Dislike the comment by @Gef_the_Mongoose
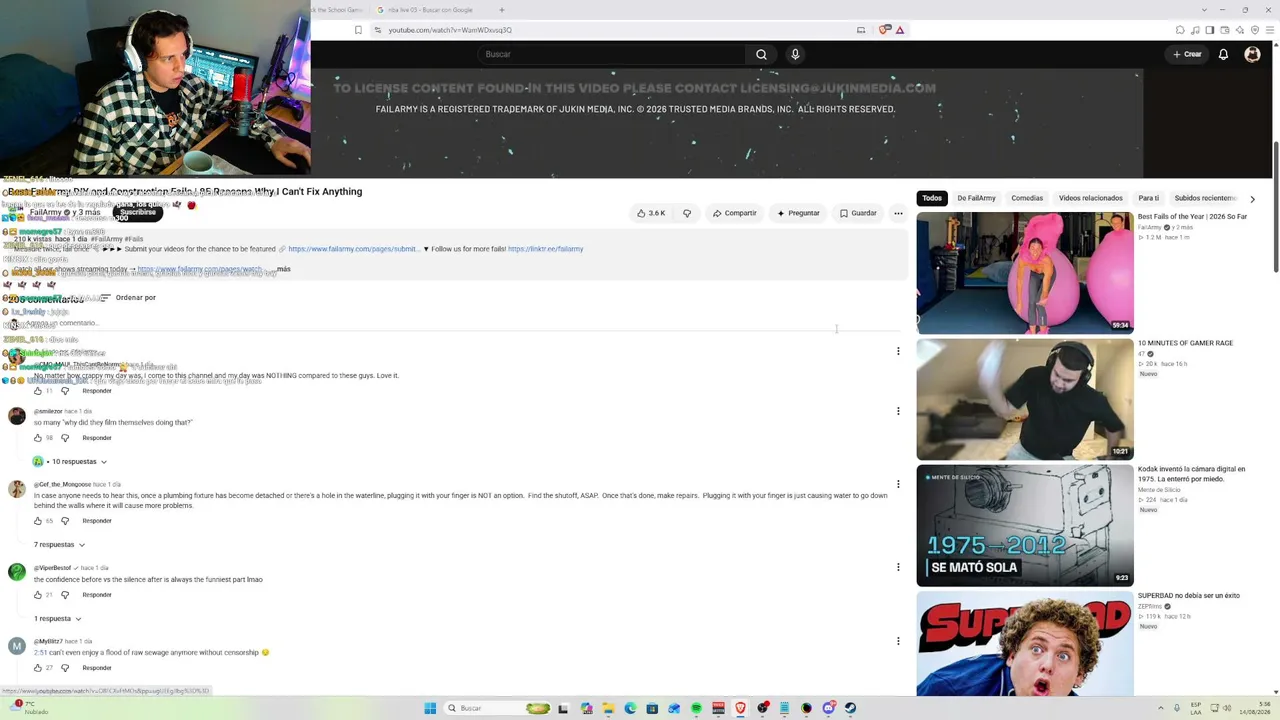Viewport: 1280px width, 720px height. click(65, 521)
